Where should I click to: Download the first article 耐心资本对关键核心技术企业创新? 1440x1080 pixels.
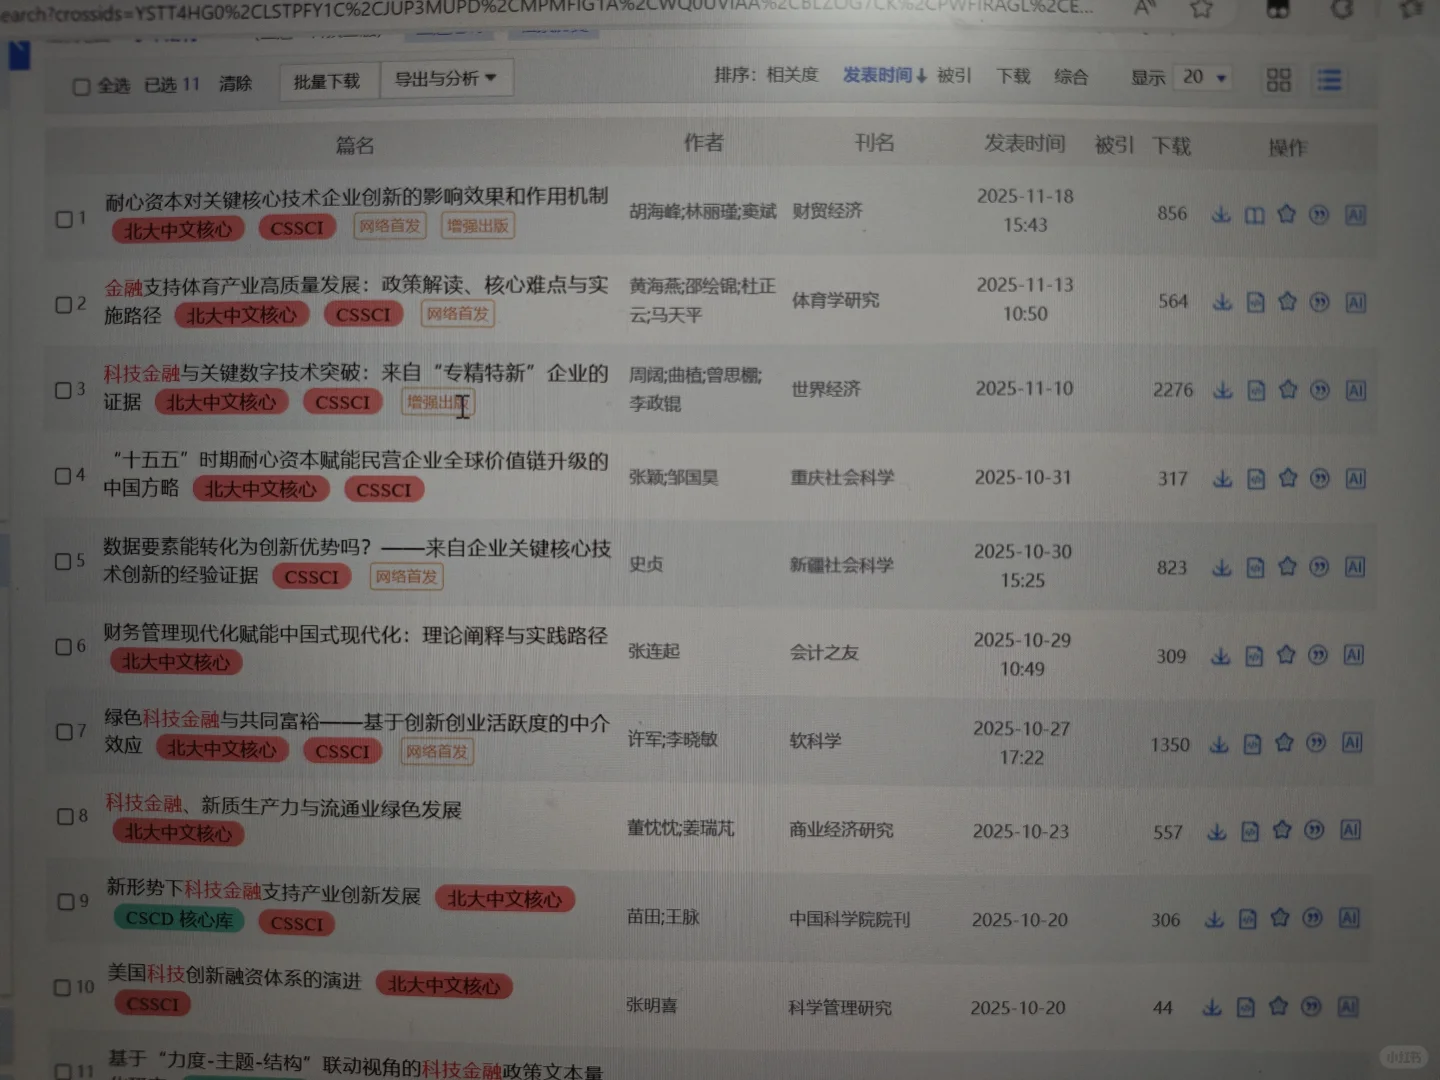(1220, 213)
